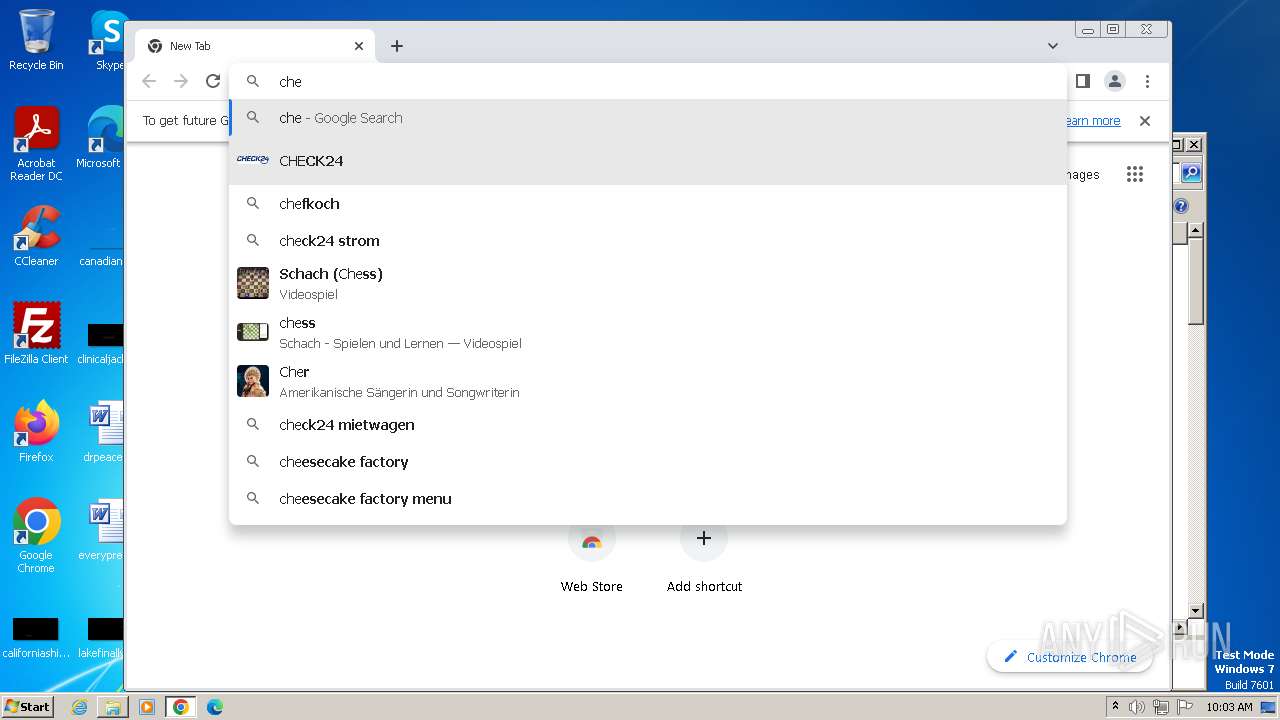Open Chrome three-dot menu
The height and width of the screenshot is (720, 1280).
pyautogui.click(x=1147, y=81)
